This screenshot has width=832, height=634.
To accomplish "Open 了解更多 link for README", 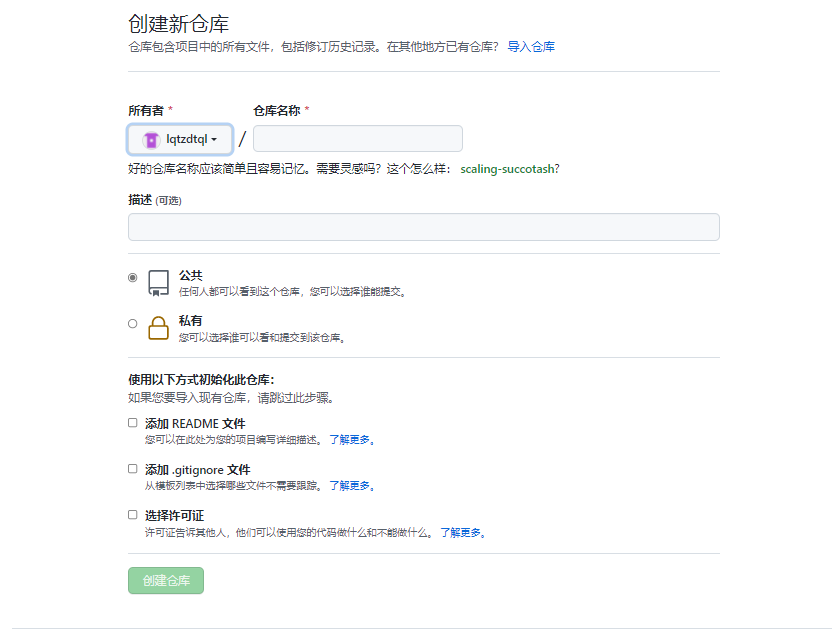I will [x=352, y=440].
